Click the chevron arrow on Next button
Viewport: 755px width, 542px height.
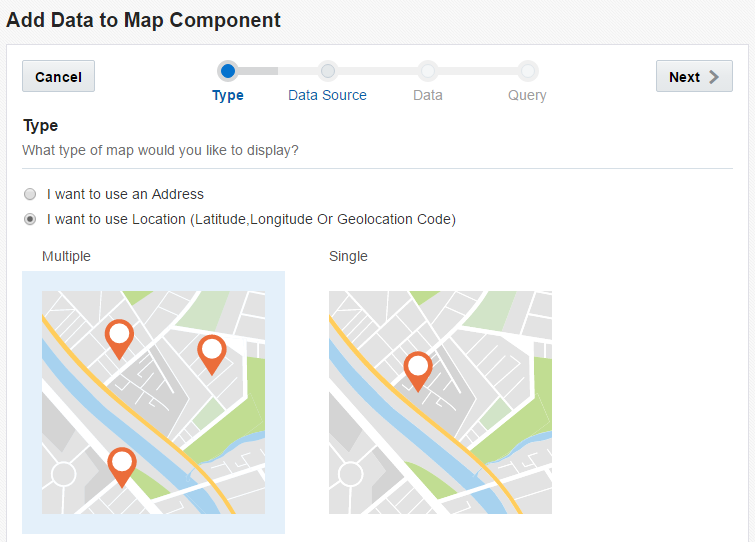(x=714, y=77)
